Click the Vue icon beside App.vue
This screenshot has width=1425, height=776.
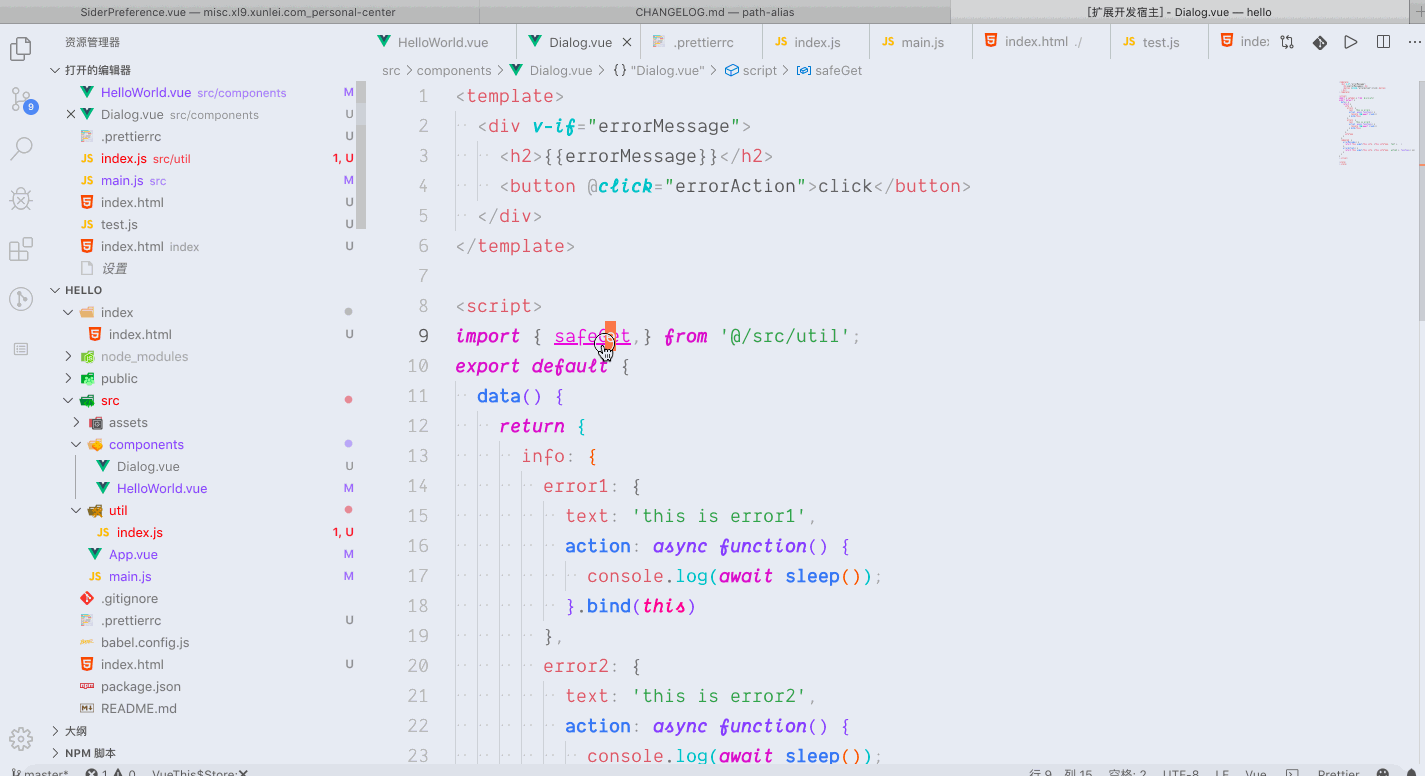tap(95, 554)
